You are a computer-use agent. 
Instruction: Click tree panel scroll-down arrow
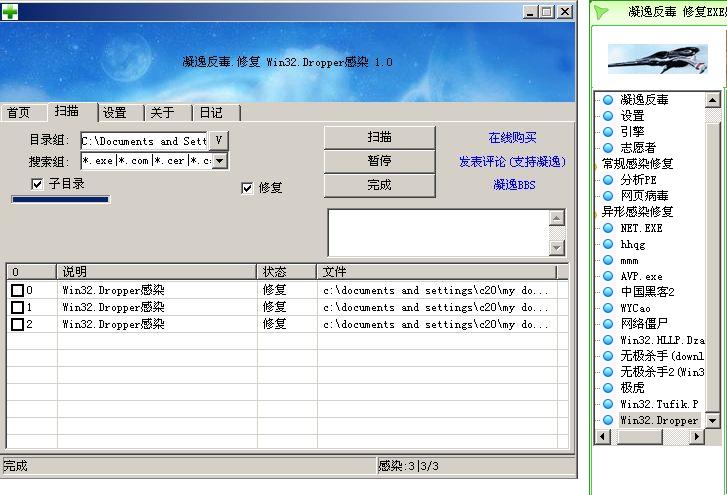pos(713,420)
